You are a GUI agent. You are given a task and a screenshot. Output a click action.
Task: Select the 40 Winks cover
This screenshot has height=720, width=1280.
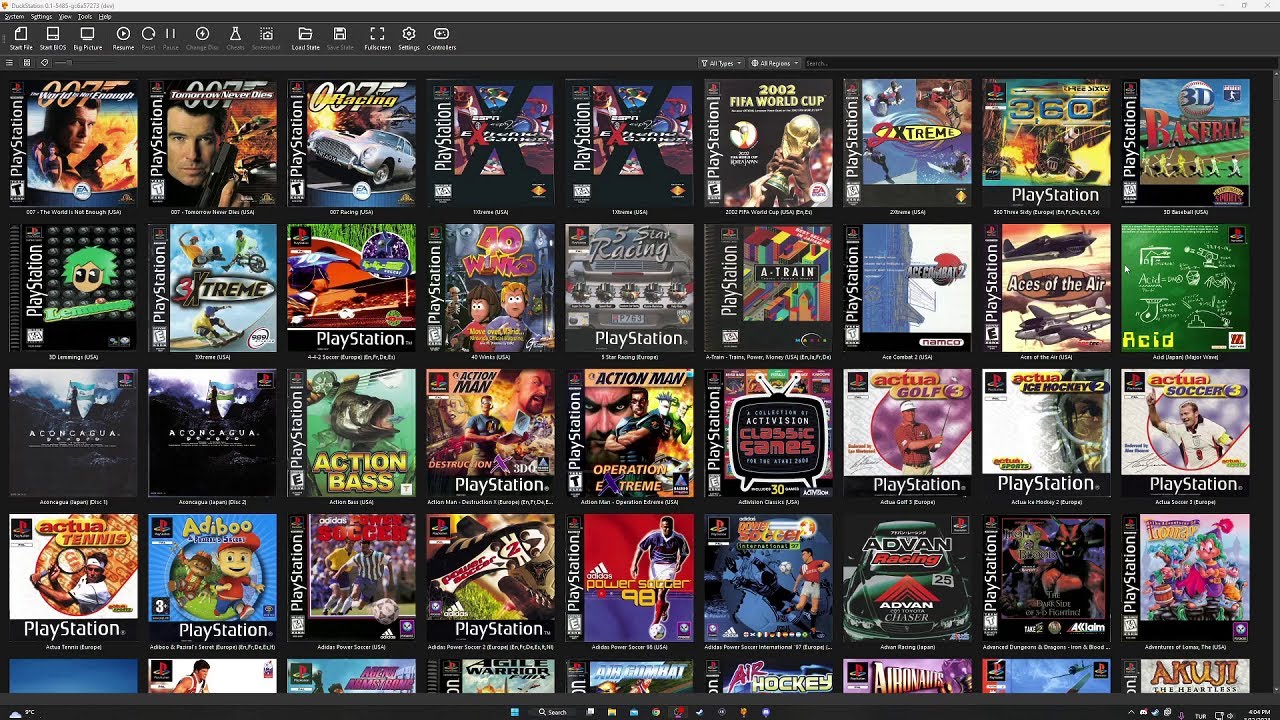click(x=490, y=288)
